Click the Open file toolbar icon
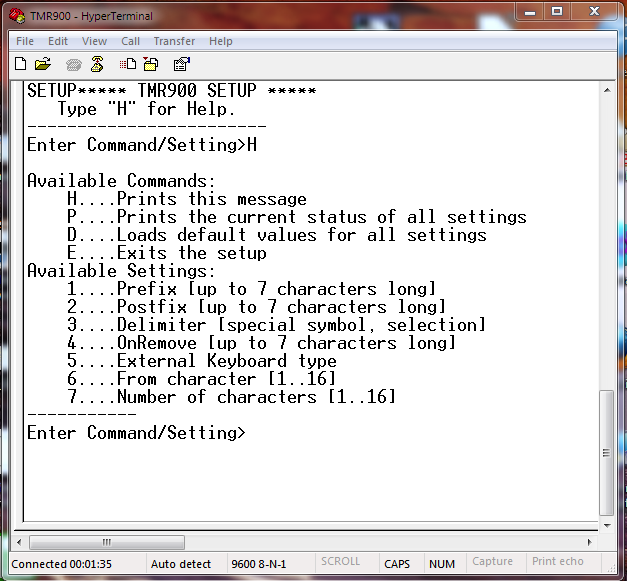The image size is (627, 581). pos(42,64)
